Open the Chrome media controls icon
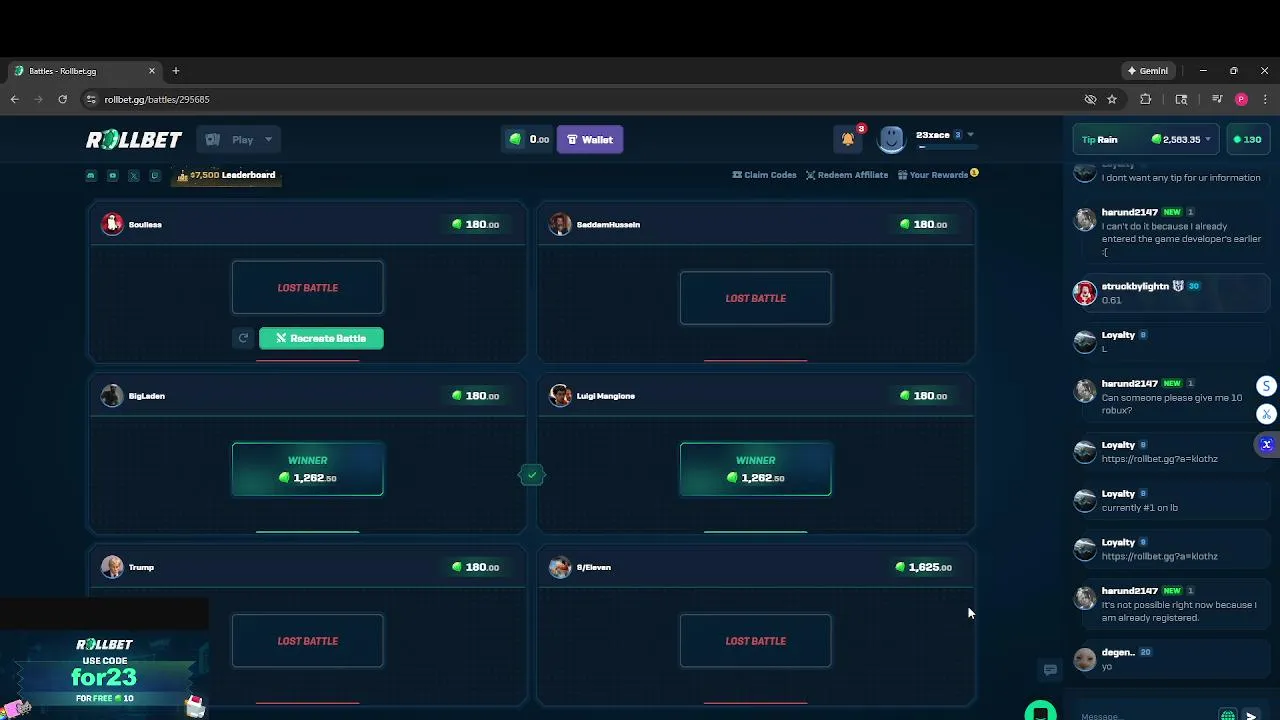Screen dimensions: 1280x720 click(1217, 99)
